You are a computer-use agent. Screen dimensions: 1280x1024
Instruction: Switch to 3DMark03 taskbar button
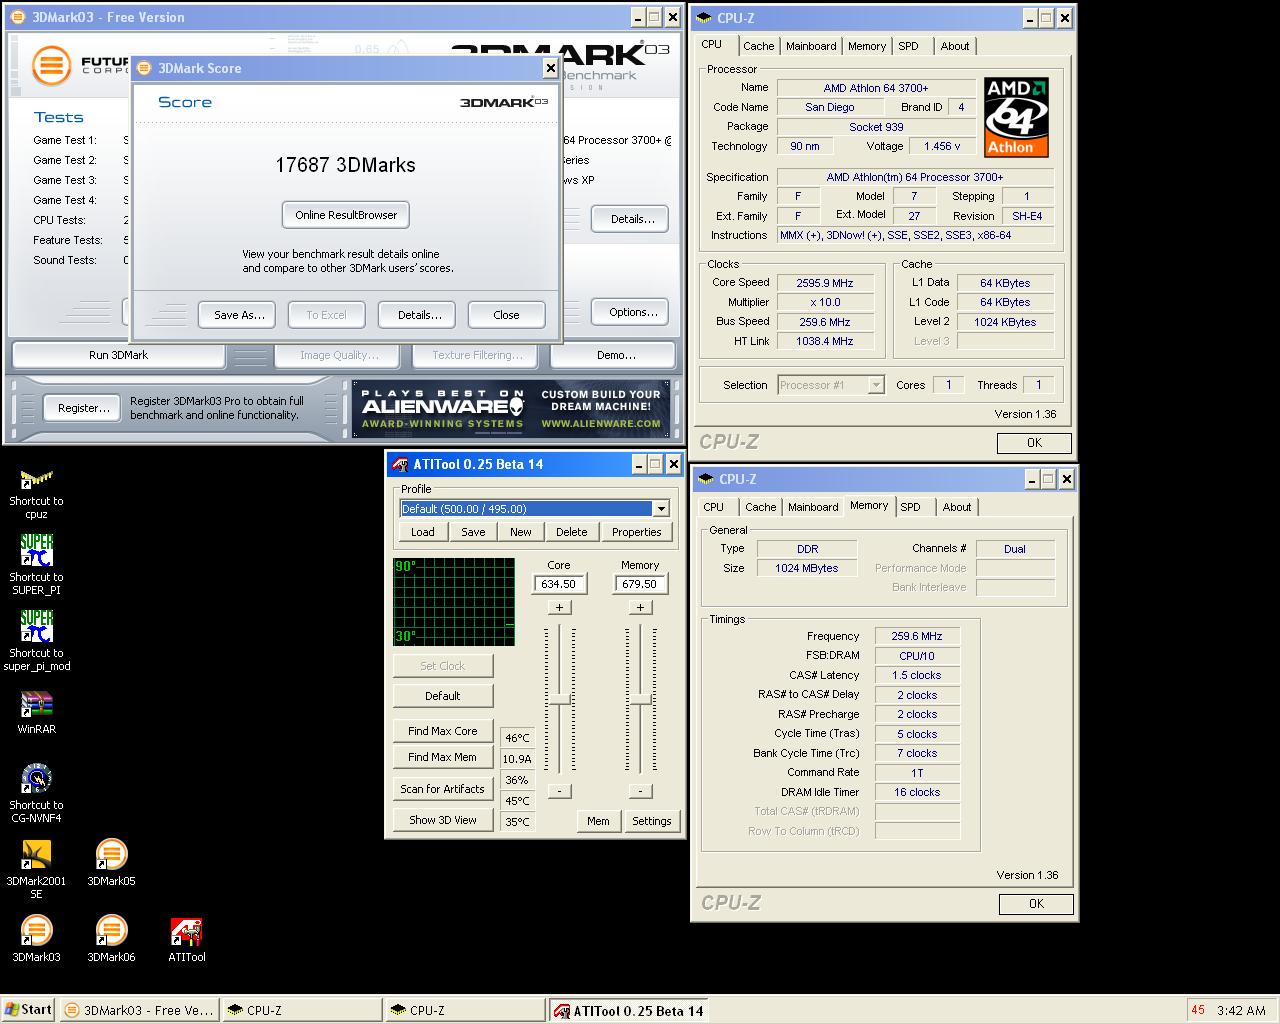(139, 1010)
